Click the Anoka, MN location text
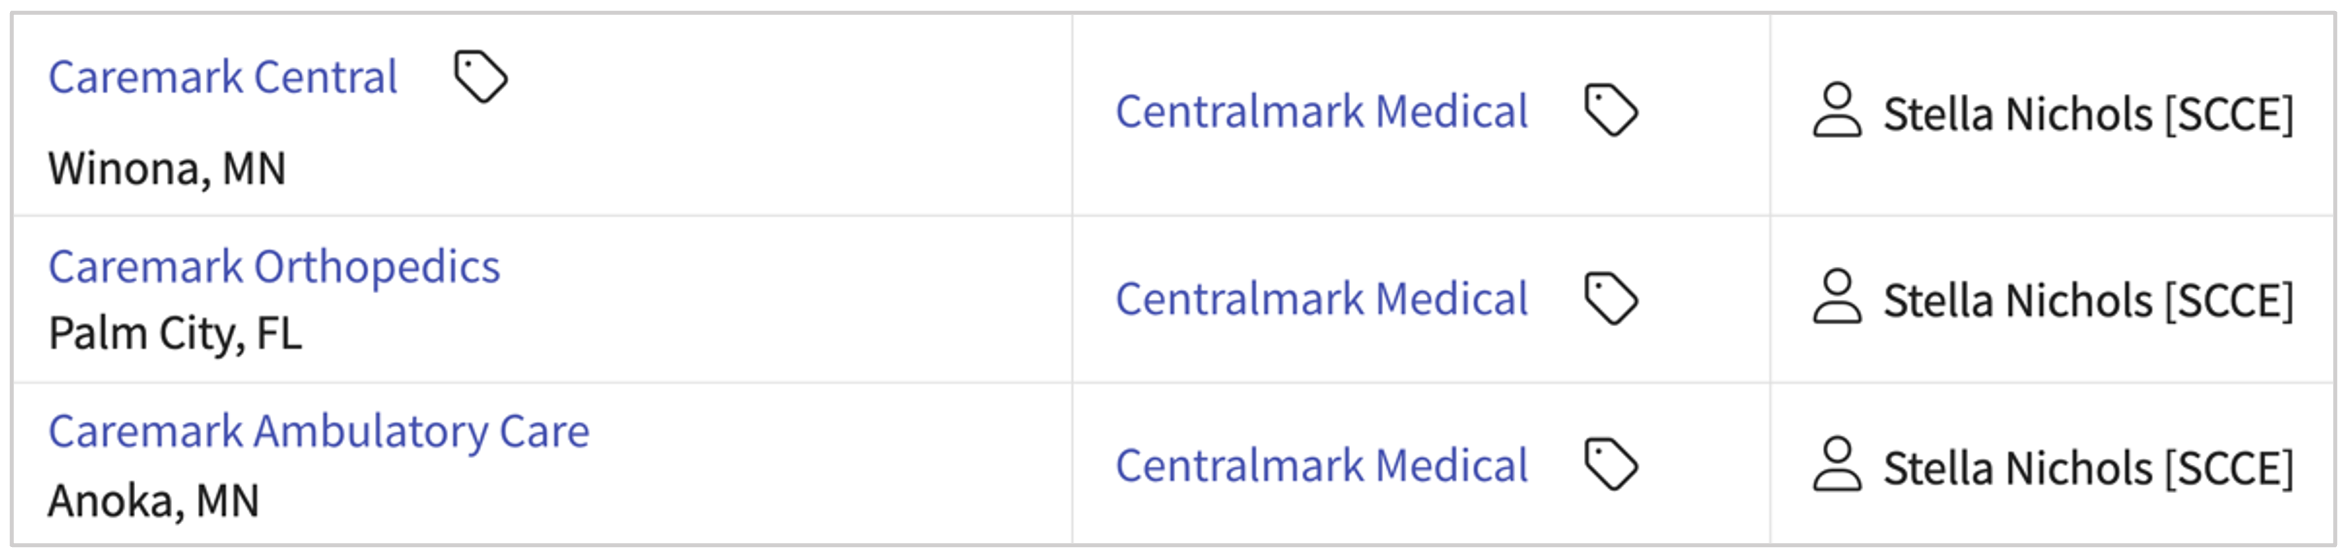Image resolution: width=2348 pixels, height=558 pixels. click(154, 500)
